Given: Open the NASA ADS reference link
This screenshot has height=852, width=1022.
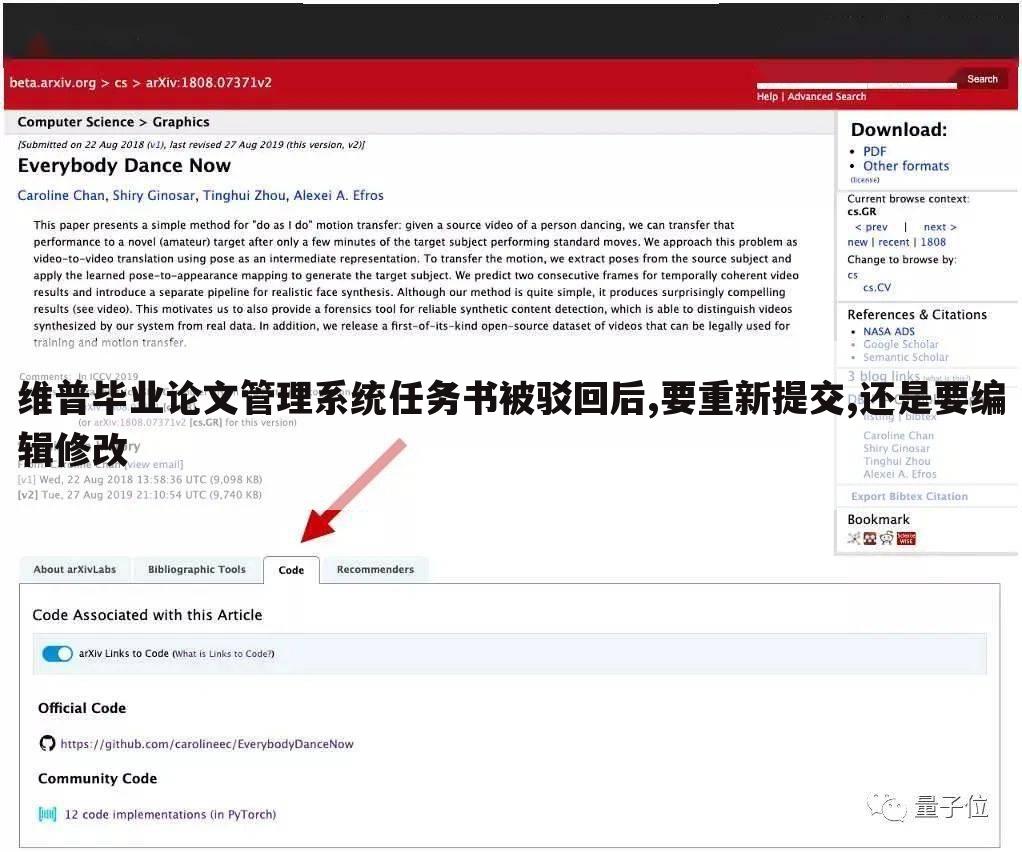Looking at the screenshot, I should pos(888,331).
